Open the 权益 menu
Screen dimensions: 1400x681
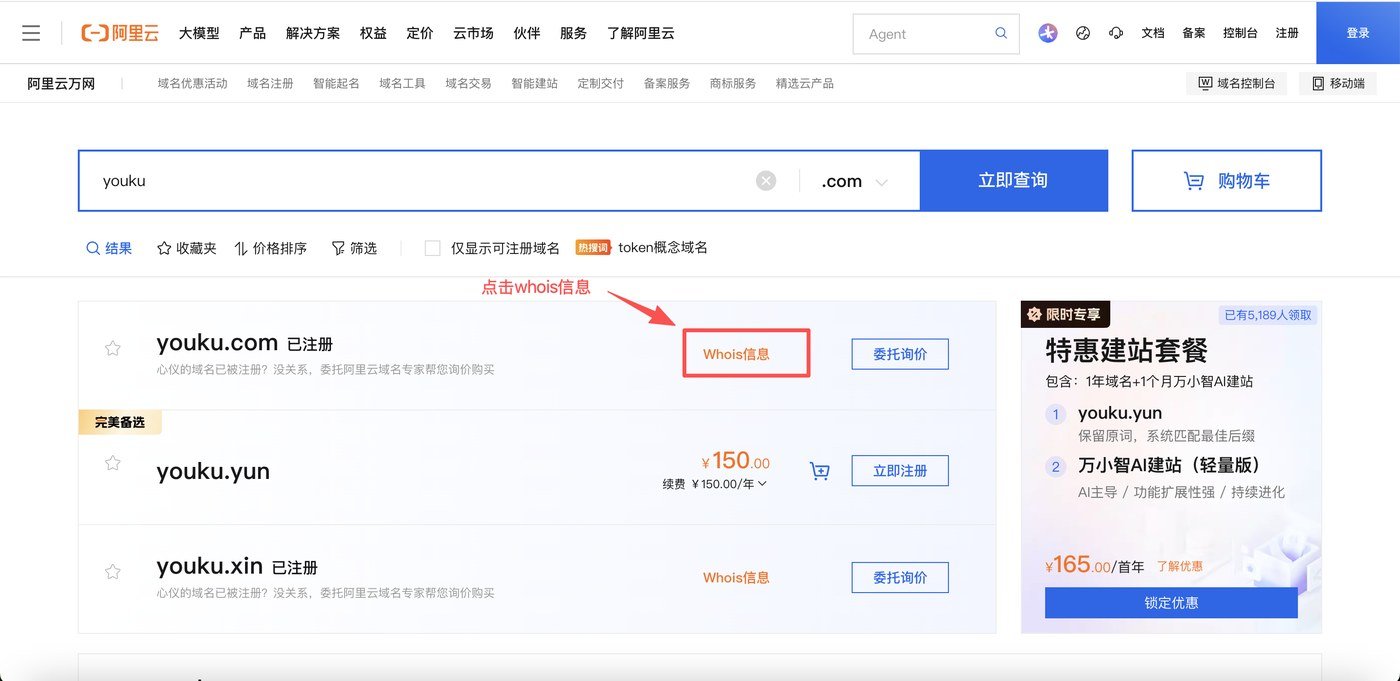tap(373, 33)
